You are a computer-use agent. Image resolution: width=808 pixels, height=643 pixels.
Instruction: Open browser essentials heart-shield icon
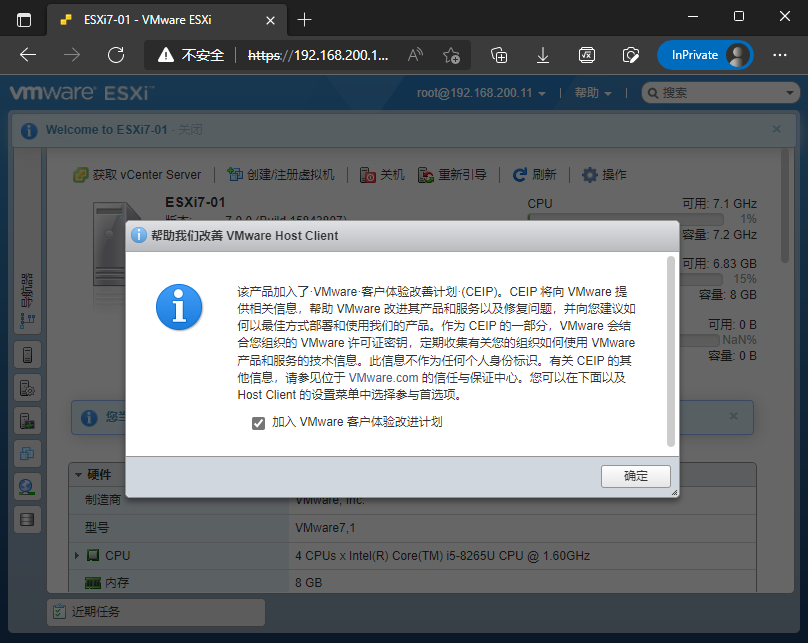click(630, 55)
